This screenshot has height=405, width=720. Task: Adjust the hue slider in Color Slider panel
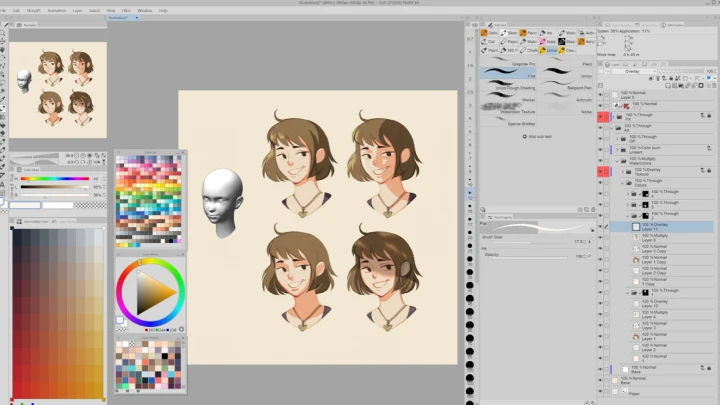pos(55,179)
